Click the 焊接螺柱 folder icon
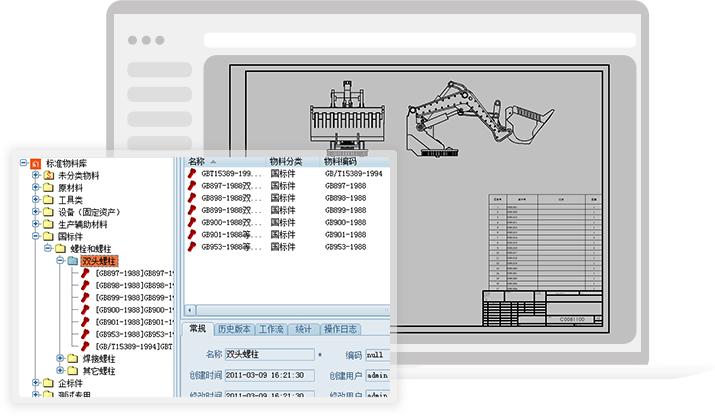 pyautogui.click(x=73, y=358)
